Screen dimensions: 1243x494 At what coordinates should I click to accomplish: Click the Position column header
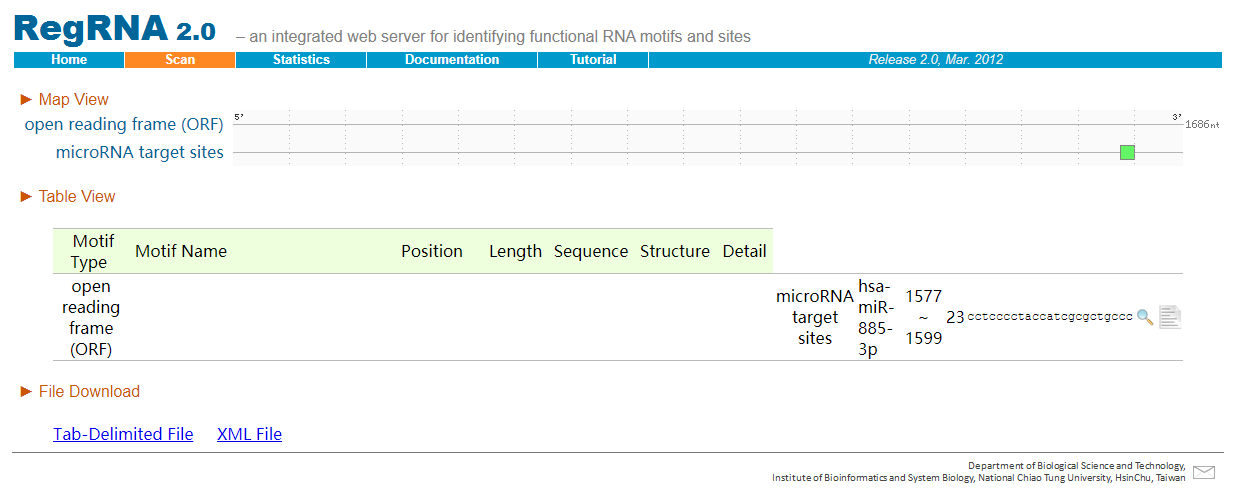pos(432,251)
